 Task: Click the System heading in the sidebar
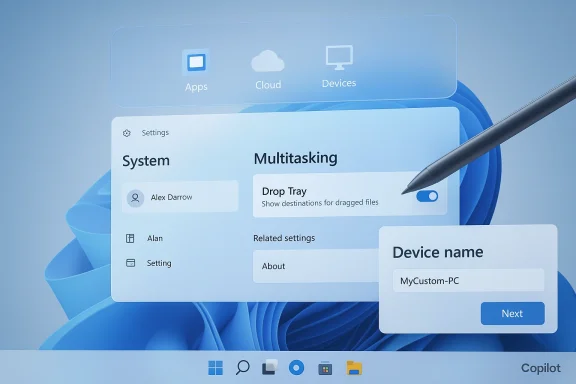pyautogui.click(x=146, y=161)
